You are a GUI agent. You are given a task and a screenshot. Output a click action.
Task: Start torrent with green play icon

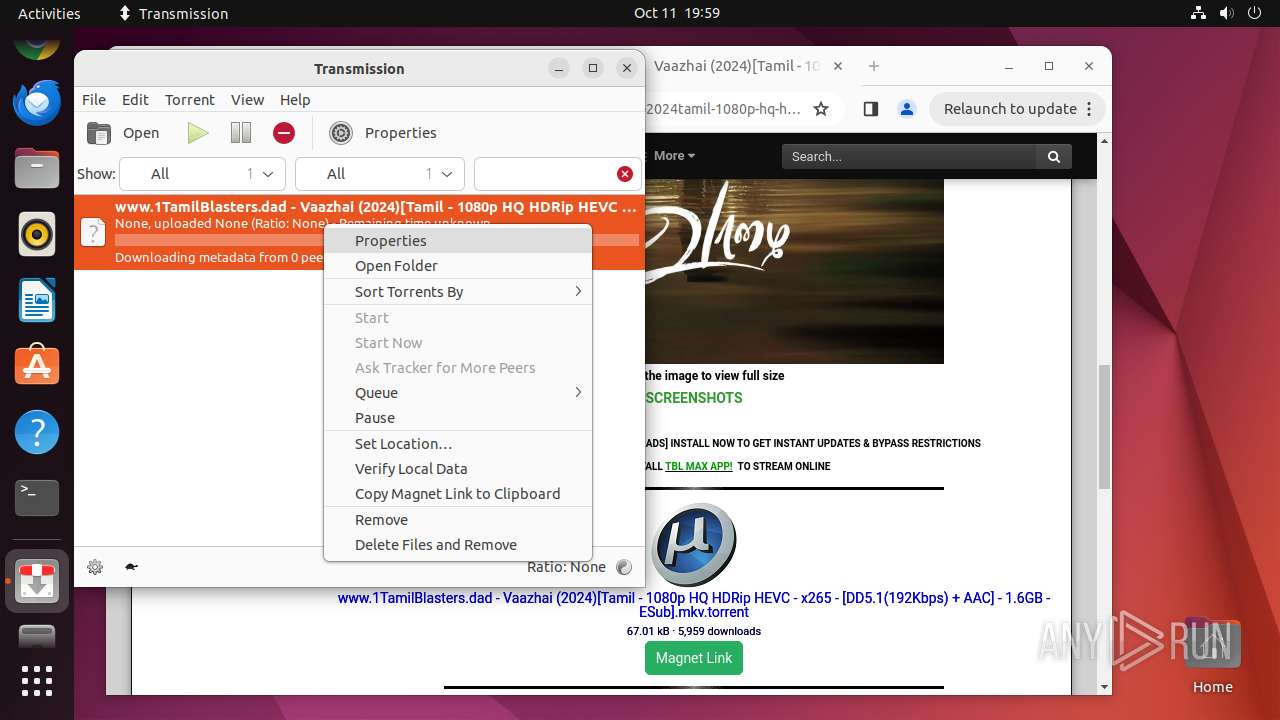pyautogui.click(x=198, y=133)
